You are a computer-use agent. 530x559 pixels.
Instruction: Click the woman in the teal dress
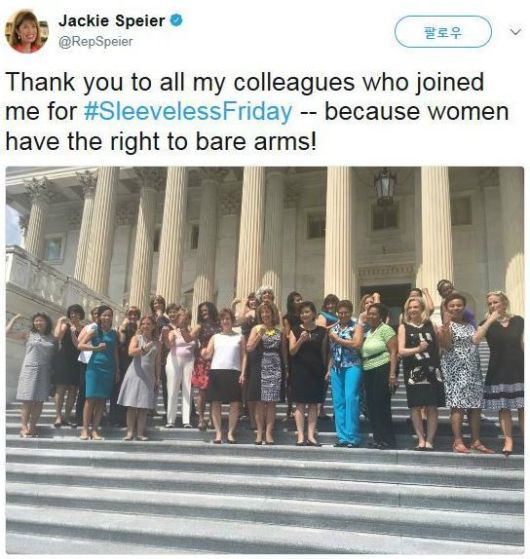100,372
